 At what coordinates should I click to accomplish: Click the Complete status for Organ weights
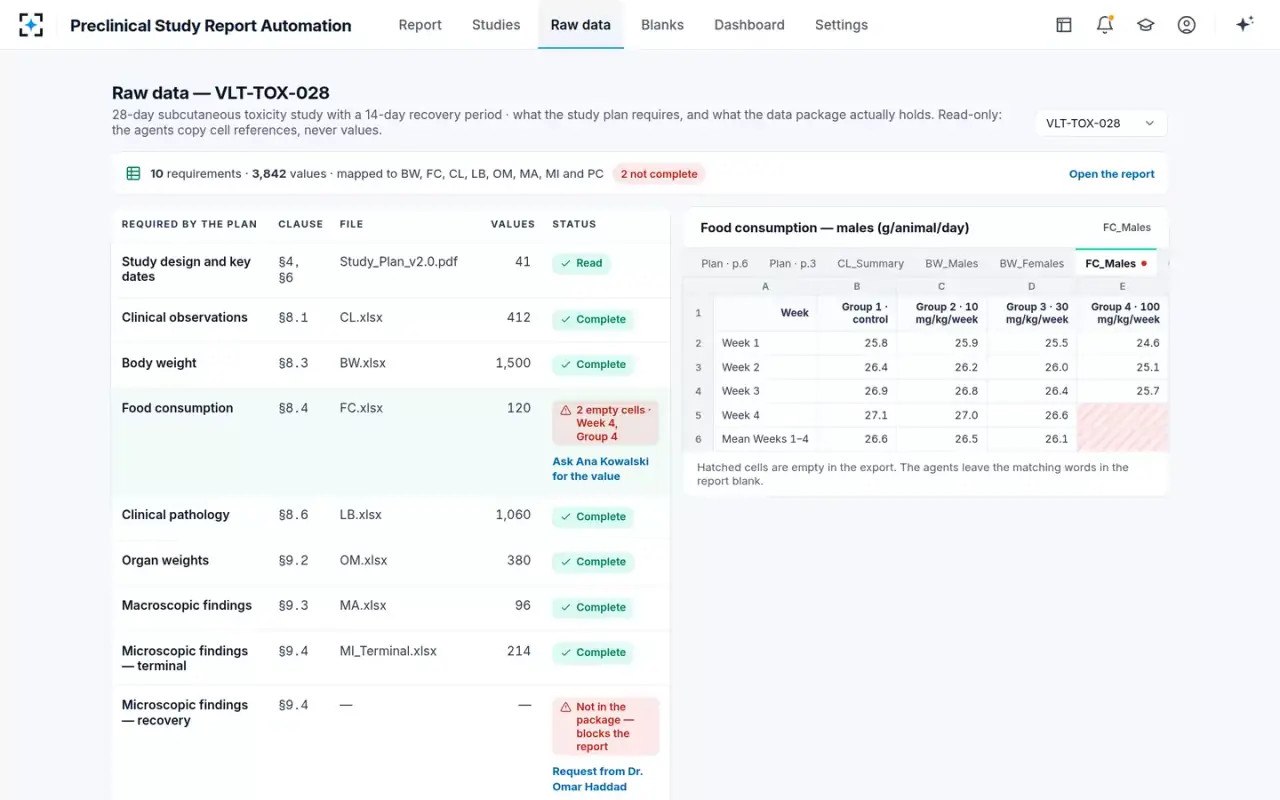pos(594,562)
